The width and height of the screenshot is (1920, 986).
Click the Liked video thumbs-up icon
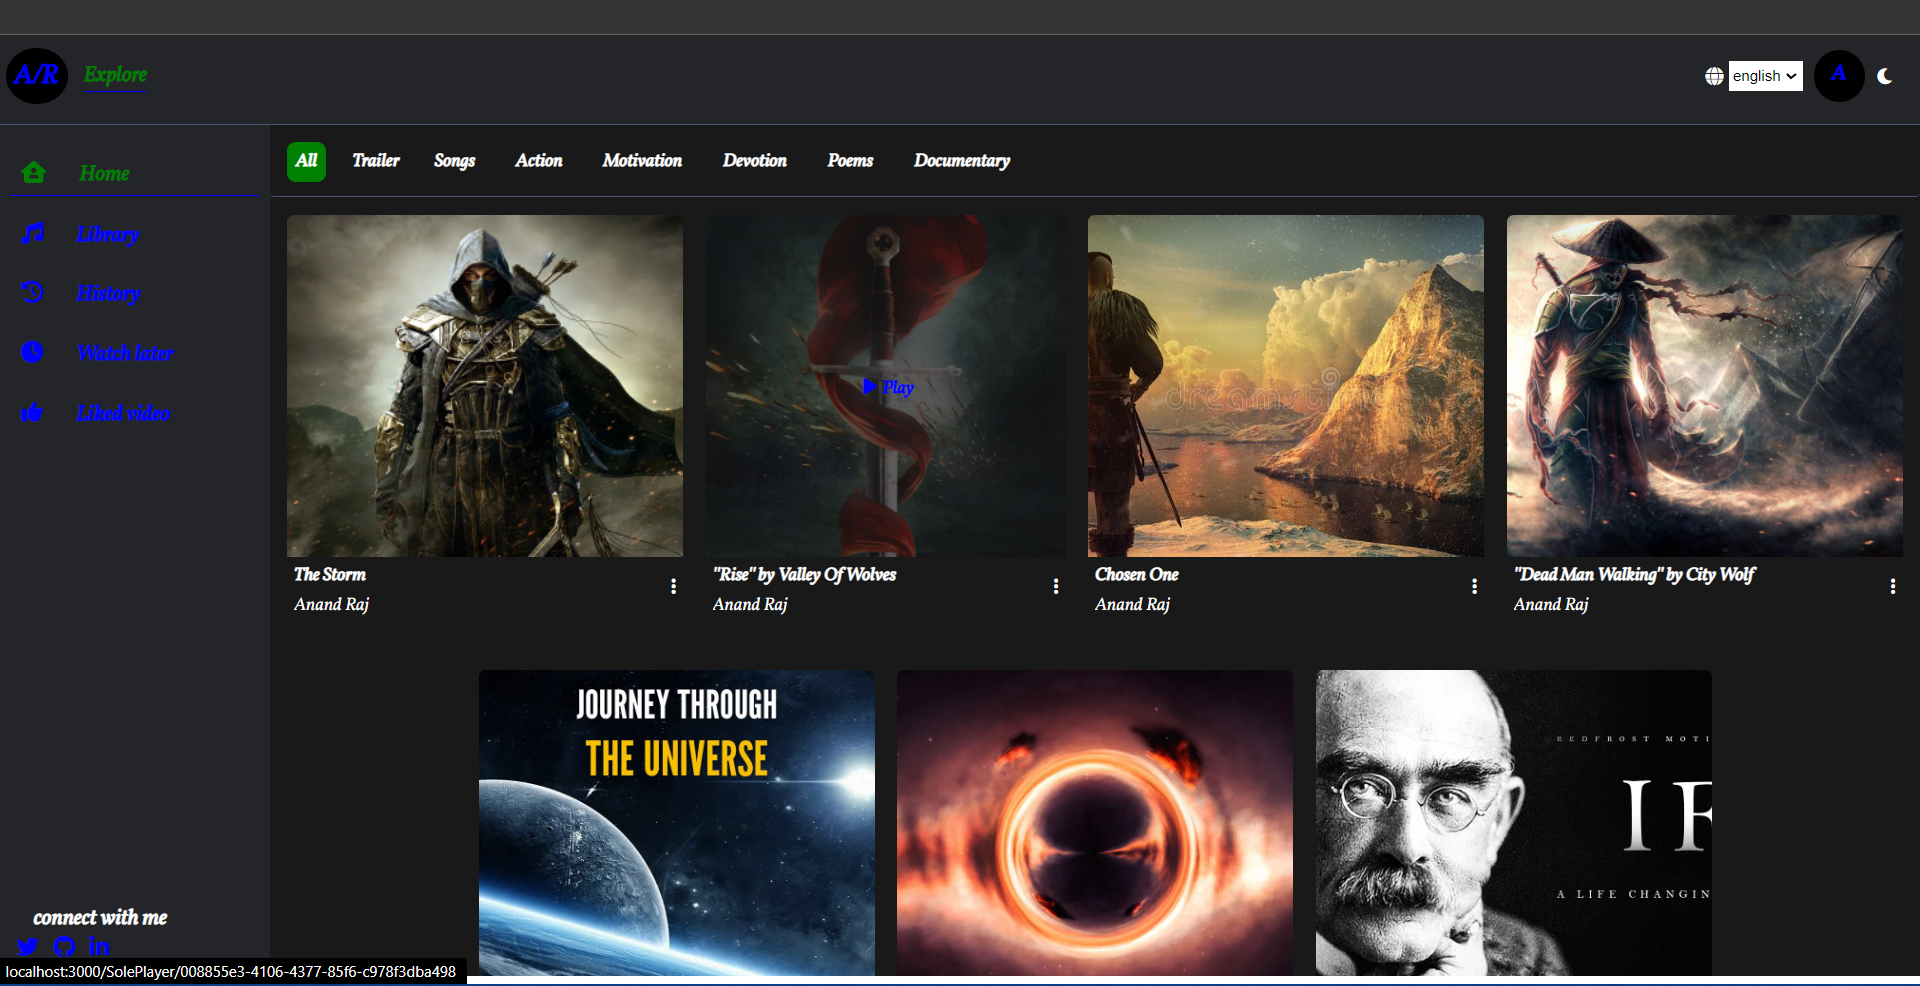click(33, 412)
